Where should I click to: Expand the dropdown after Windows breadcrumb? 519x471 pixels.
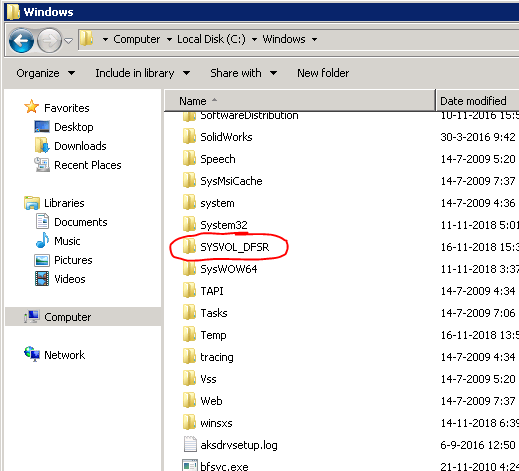[314, 40]
